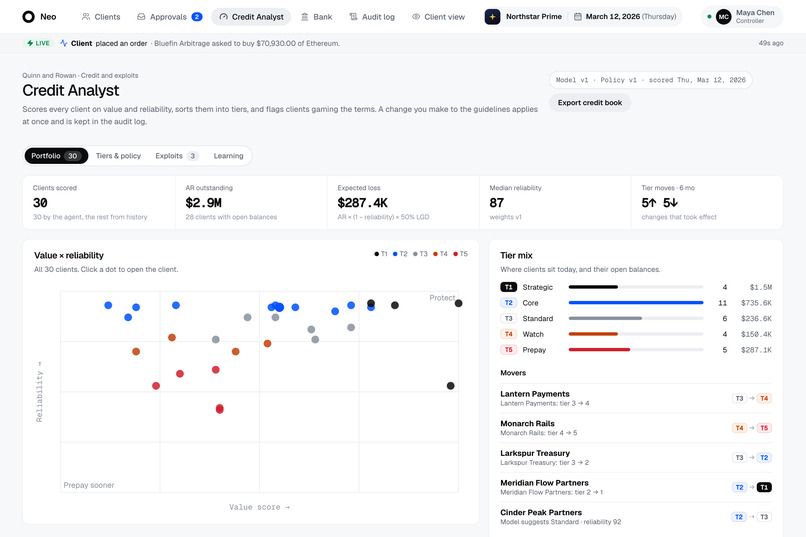Image resolution: width=806 pixels, height=537 pixels.
Task: Click "$287.1K" Prepay balance value
Action: pos(756,350)
